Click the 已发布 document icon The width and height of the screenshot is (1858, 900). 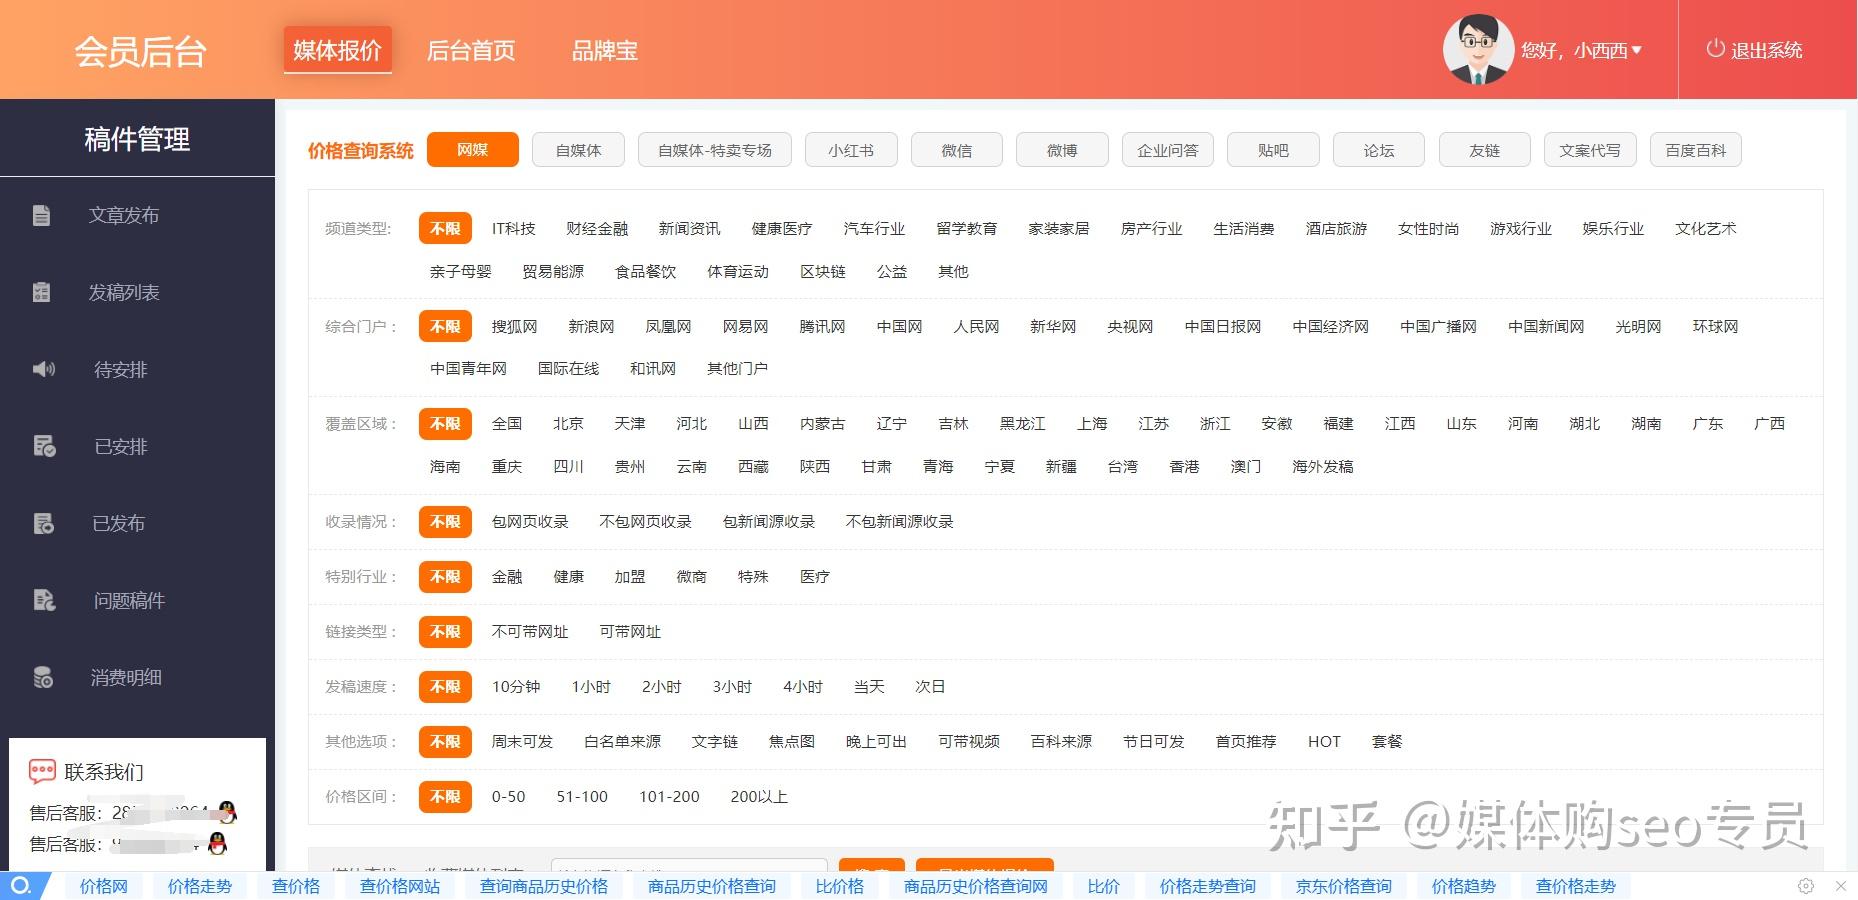tap(44, 523)
